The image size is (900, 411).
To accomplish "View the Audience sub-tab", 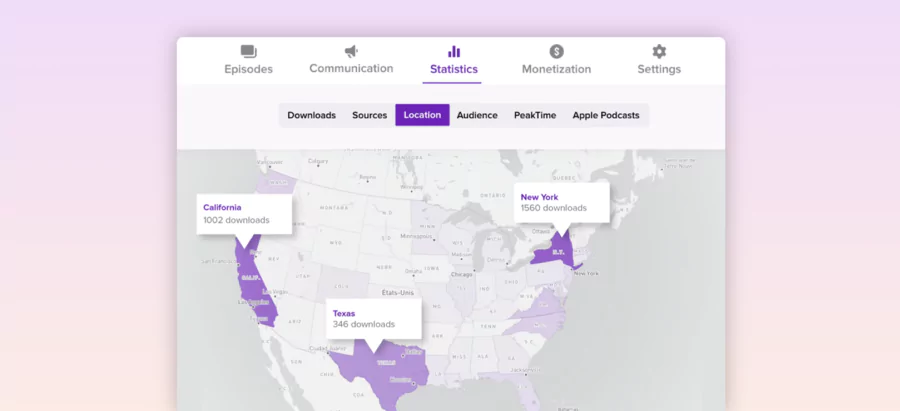I will 477,115.
